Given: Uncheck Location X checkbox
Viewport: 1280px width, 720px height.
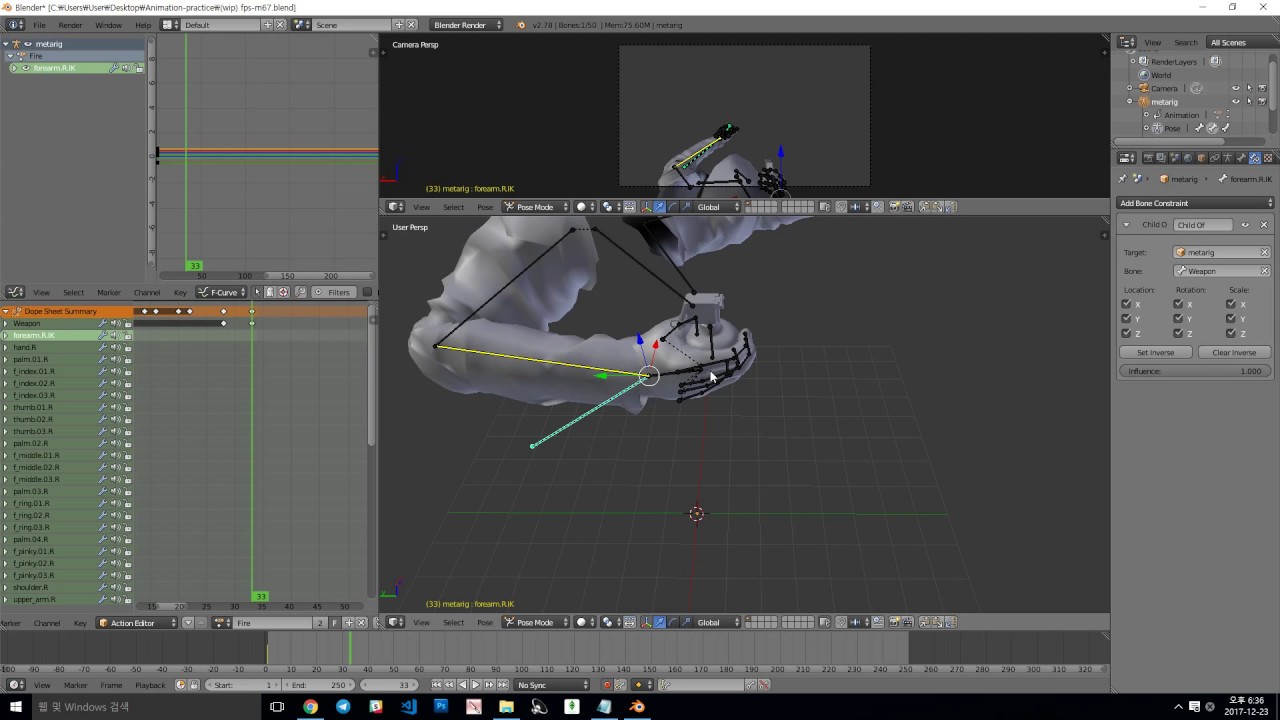Looking at the screenshot, I should [x=1127, y=304].
